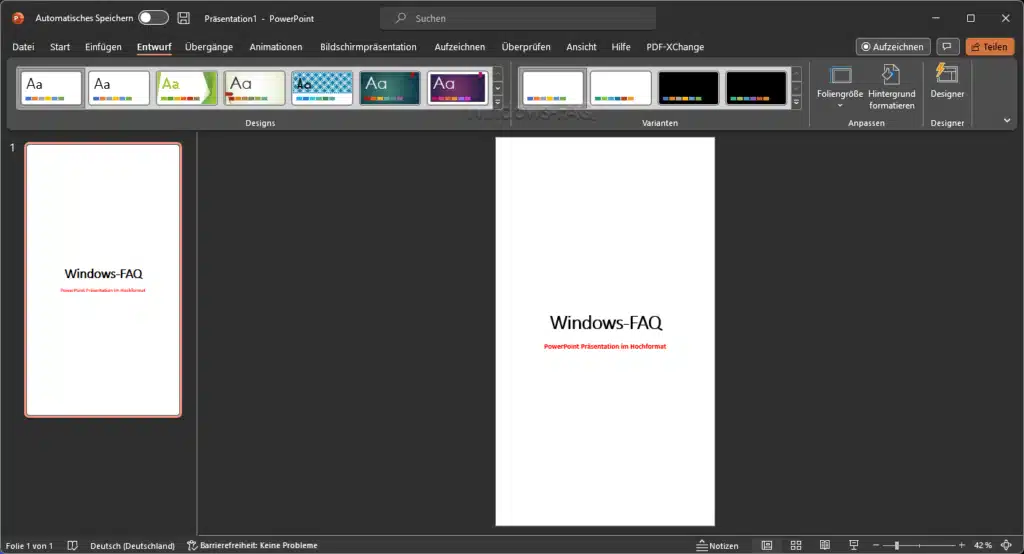Open the PDF-XChange tab
Viewport: 1024px width, 554px height.
click(675, 47)
